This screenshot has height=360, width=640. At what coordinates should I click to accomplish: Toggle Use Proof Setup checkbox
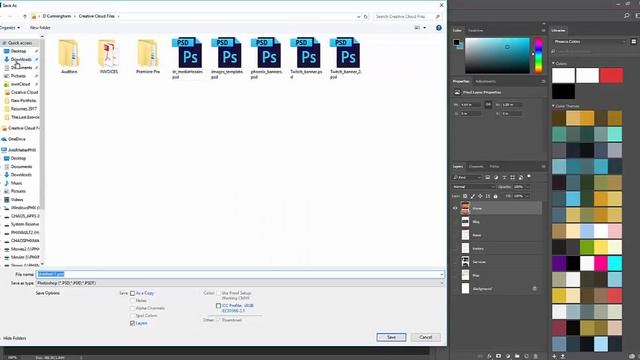click(218, 293)
